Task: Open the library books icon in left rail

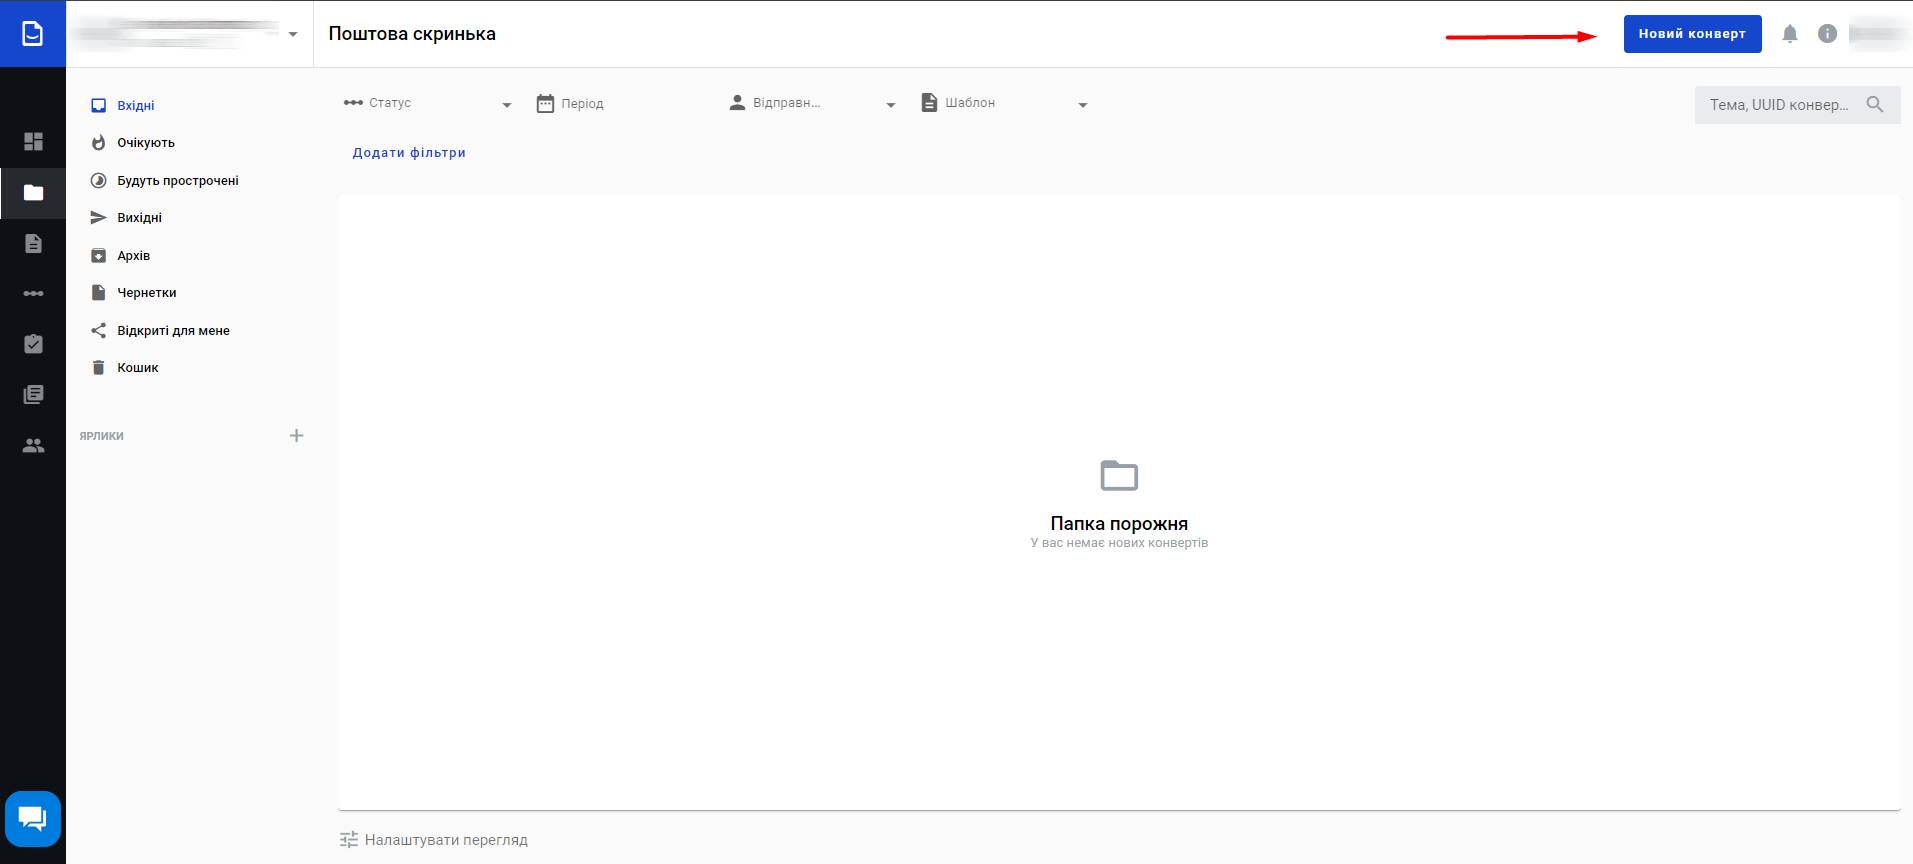Action: tap(33, 395)
